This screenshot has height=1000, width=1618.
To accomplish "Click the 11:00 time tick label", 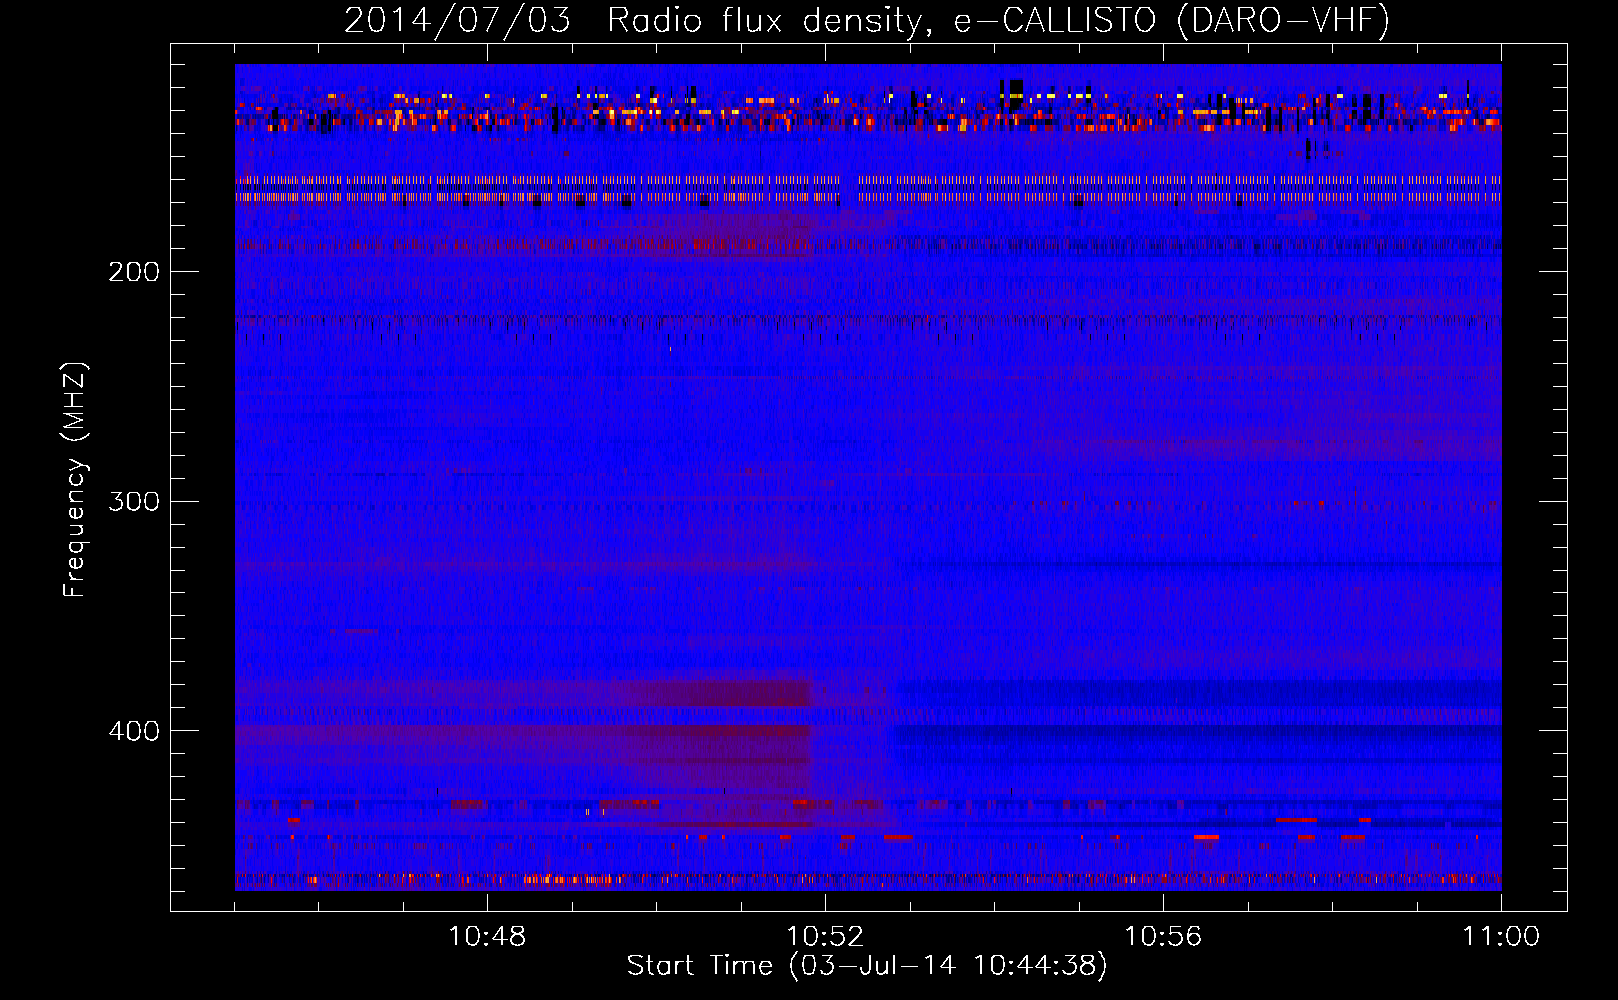I will 1501,937.
